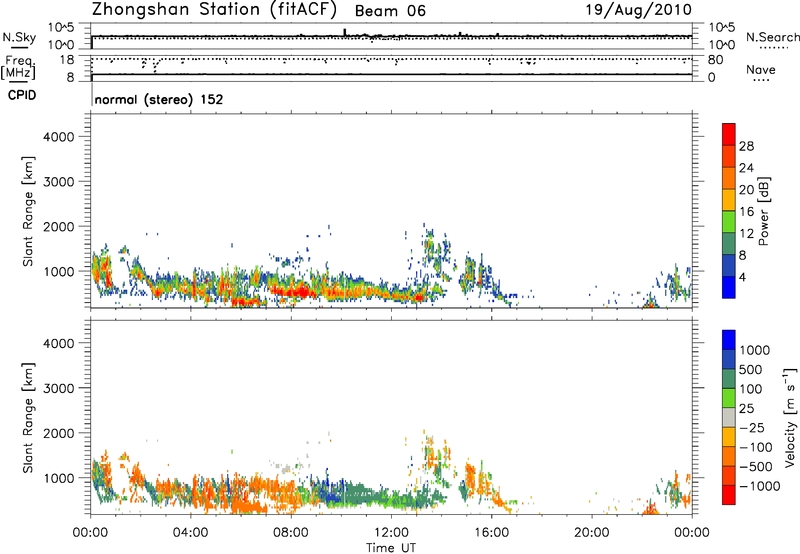The width and height of the screenshot is (800, 554).
Task: Click the red bottom segment of velocity colorbar
Action: [729, 495]
